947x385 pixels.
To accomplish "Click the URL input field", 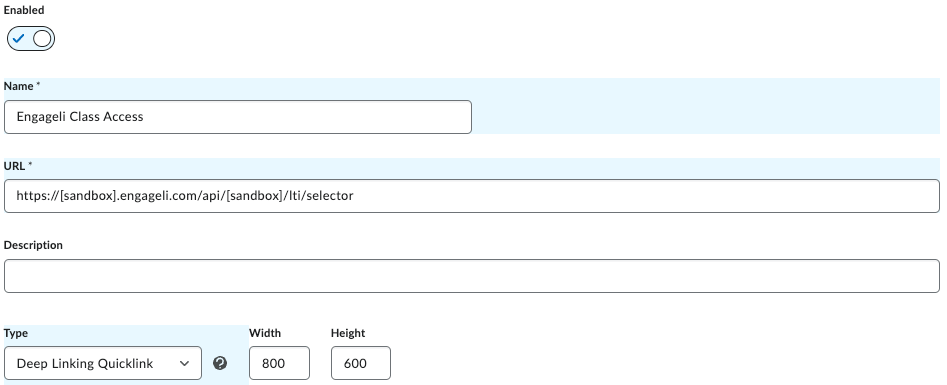I will pos(472,196).
